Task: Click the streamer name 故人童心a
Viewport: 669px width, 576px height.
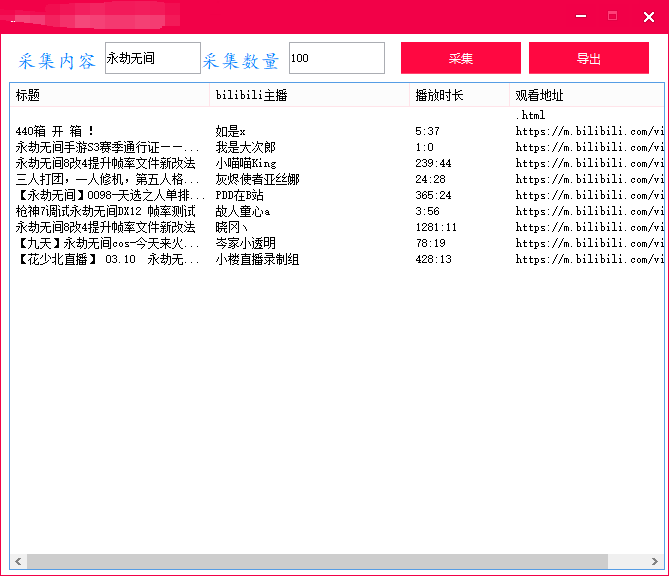Action: point(242,211)
